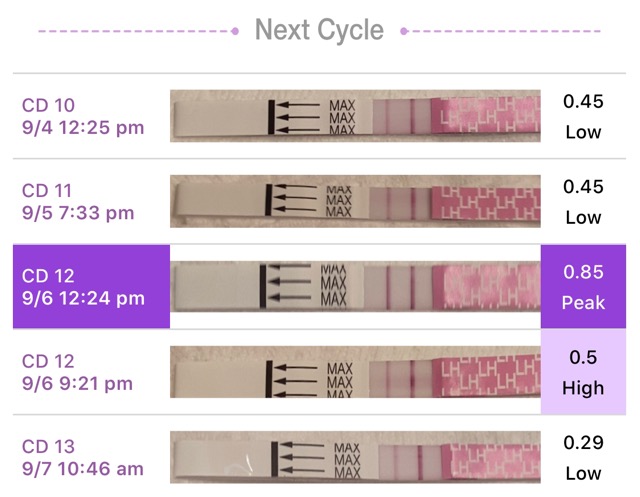The image size is (640, 497).
Task: Tap the 0.29 Low result value
Action: point(583,457)
